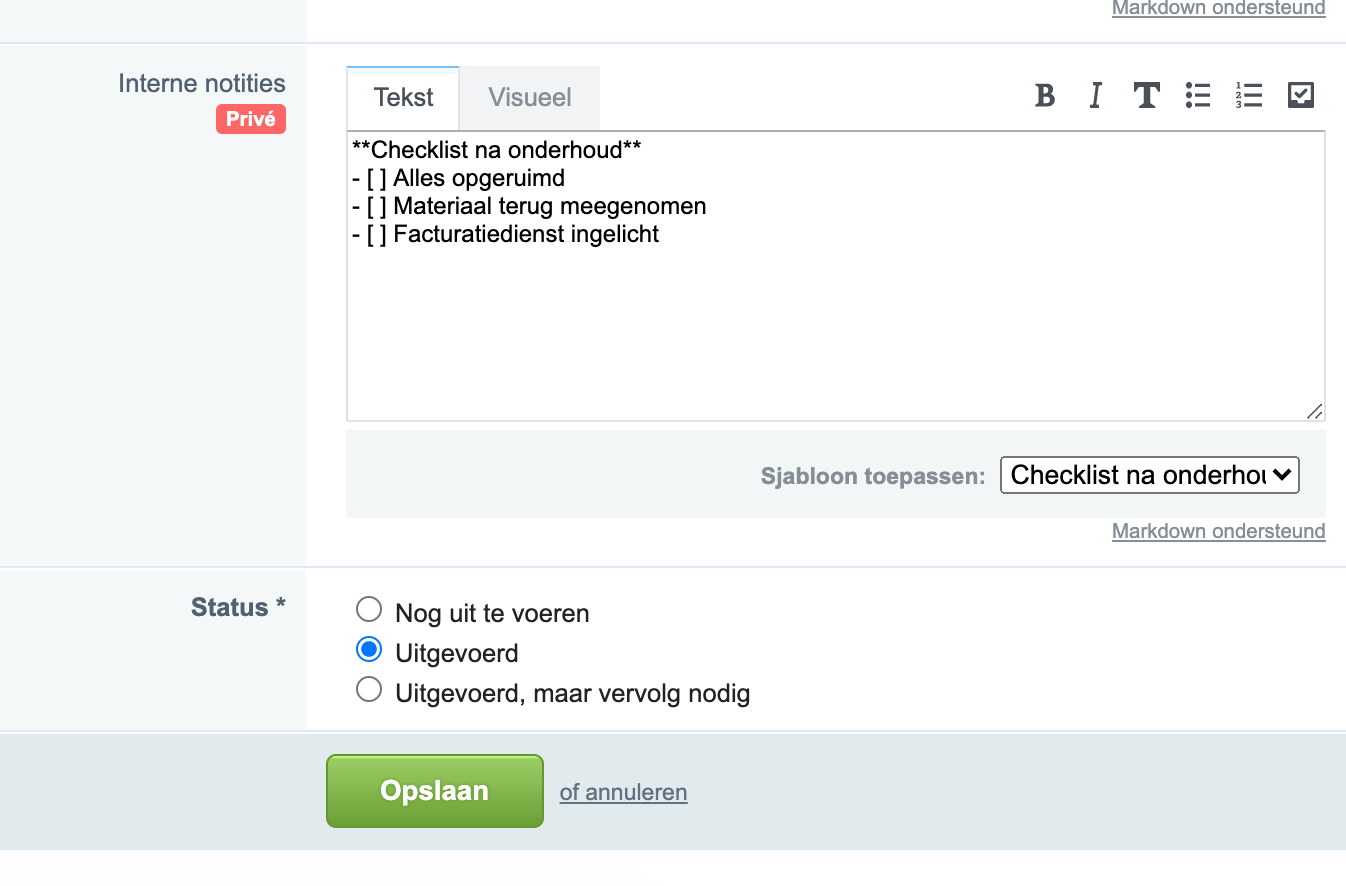Screen dimensions: 1346x886
Task: Insert a bullet list using the list icon
Action: coord(1197,95)
